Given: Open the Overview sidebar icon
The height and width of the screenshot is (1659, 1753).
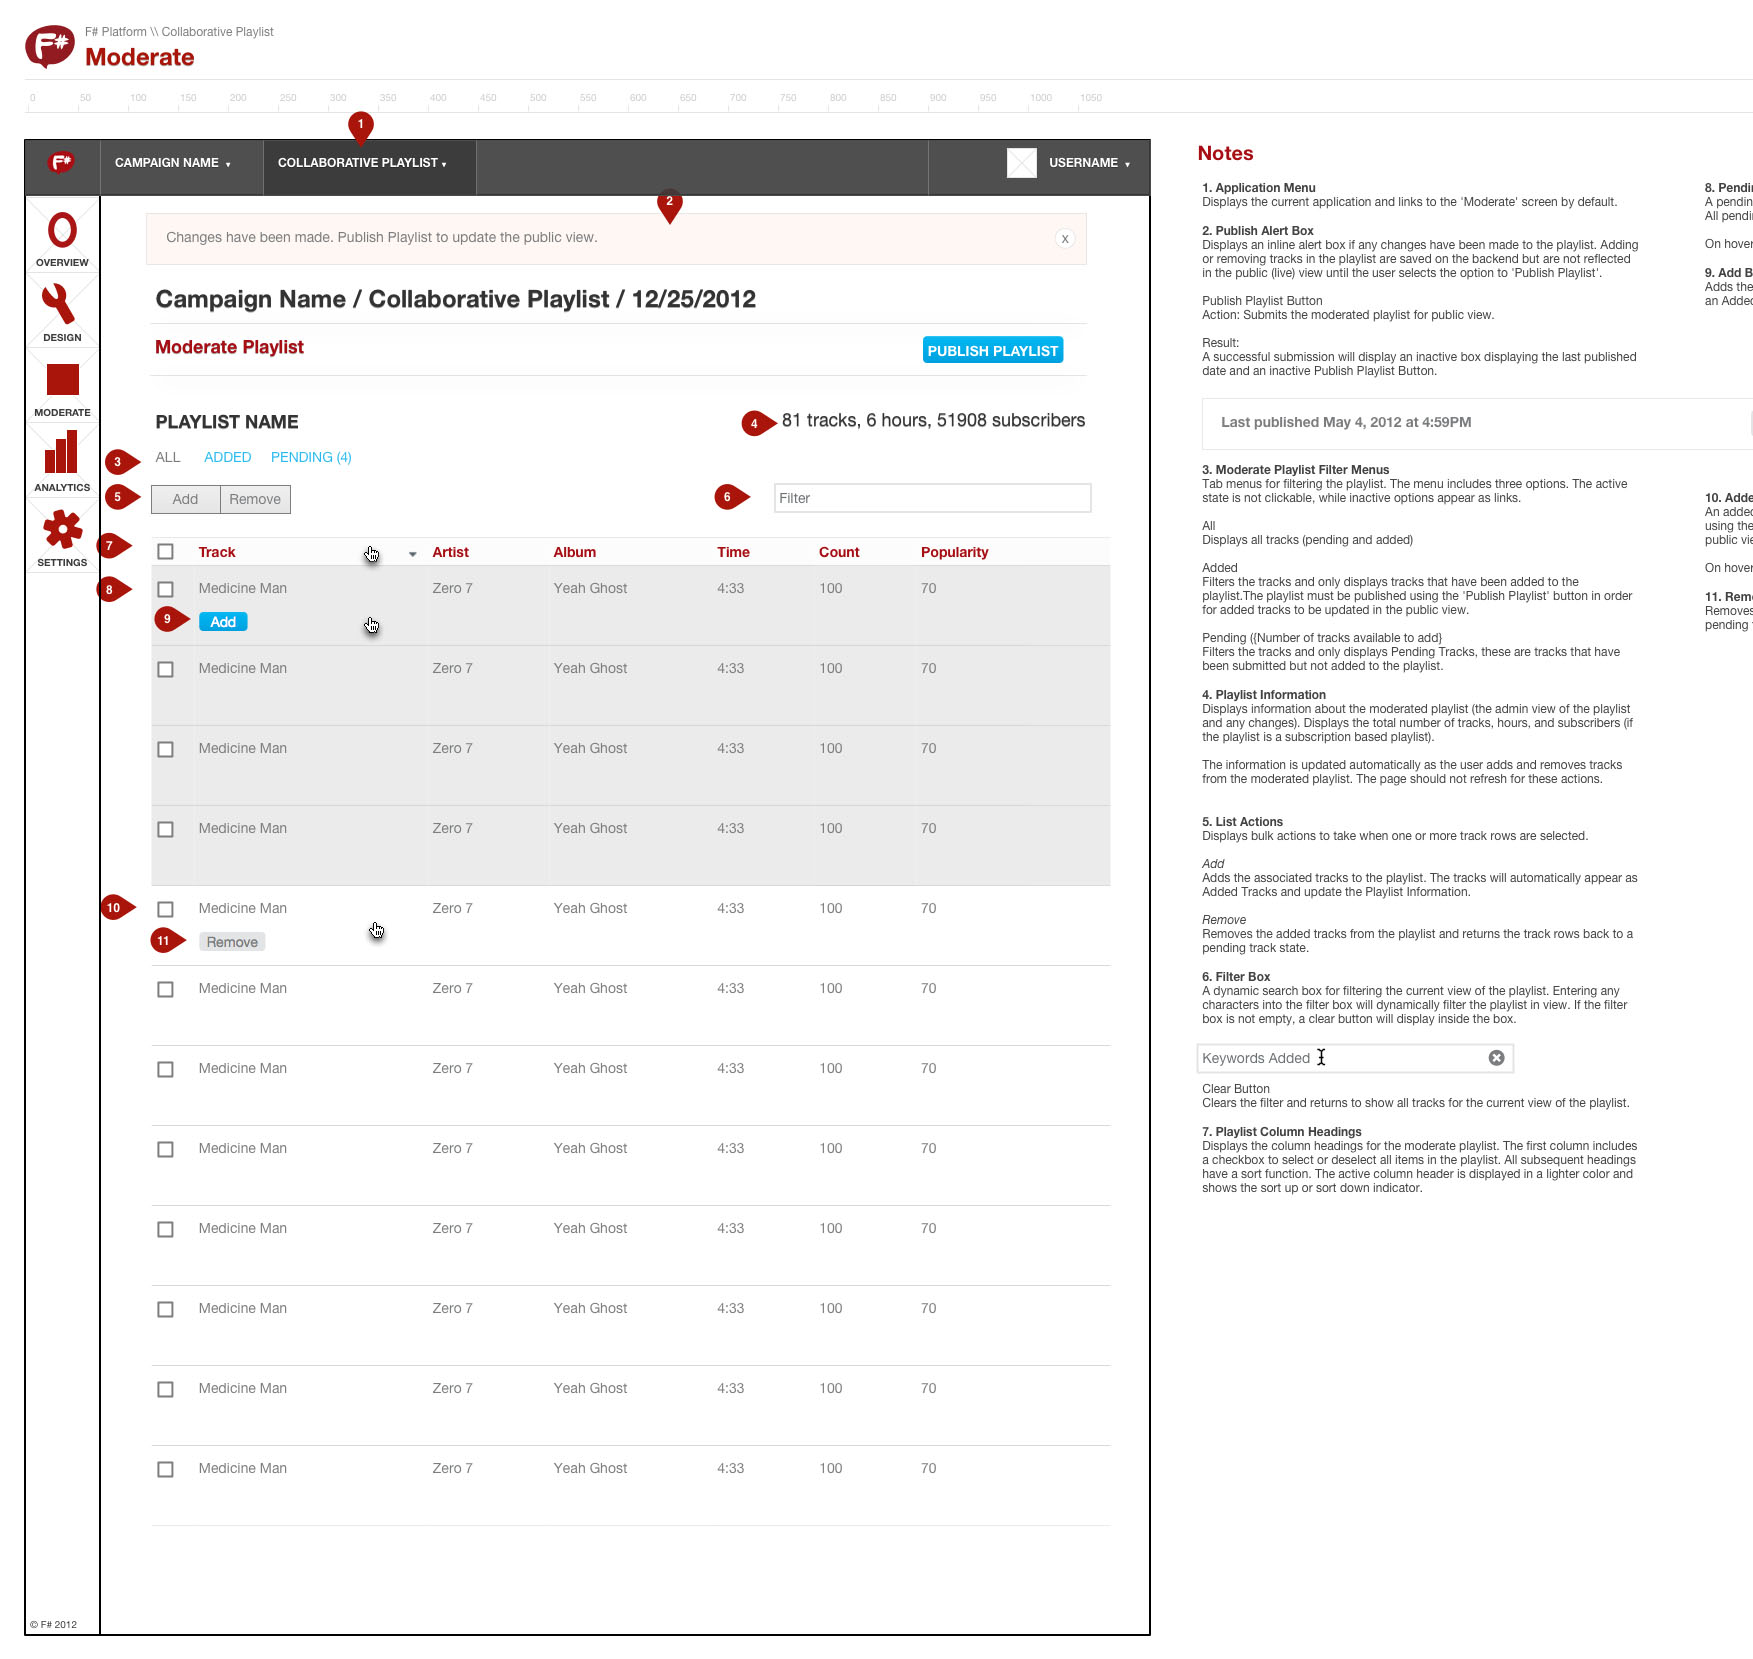Looking at the screenshot, I should tap(62, 231).
